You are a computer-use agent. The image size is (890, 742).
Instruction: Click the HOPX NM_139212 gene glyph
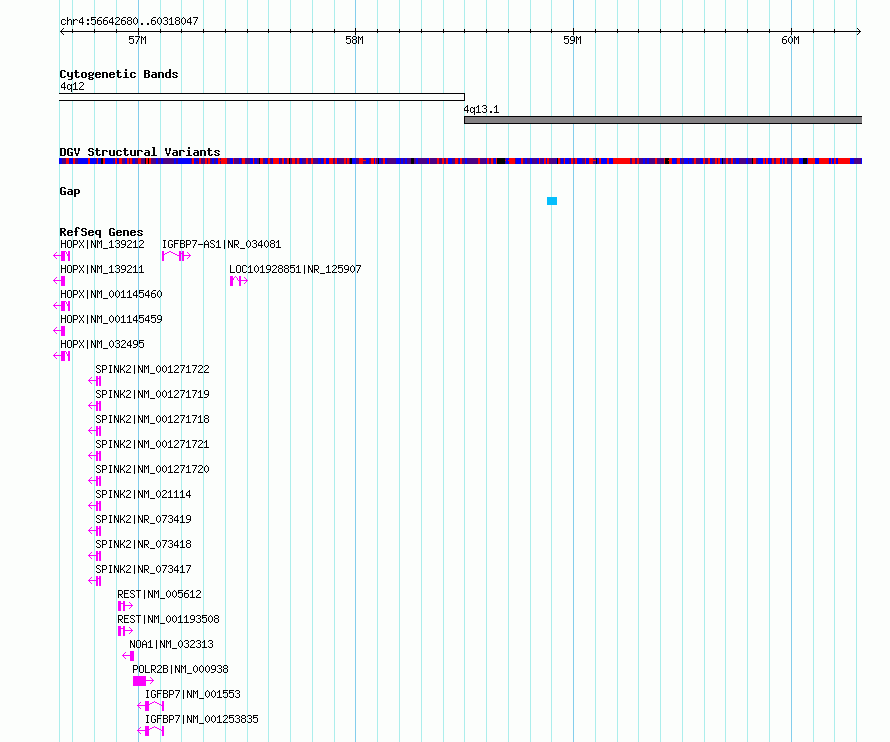62,256
